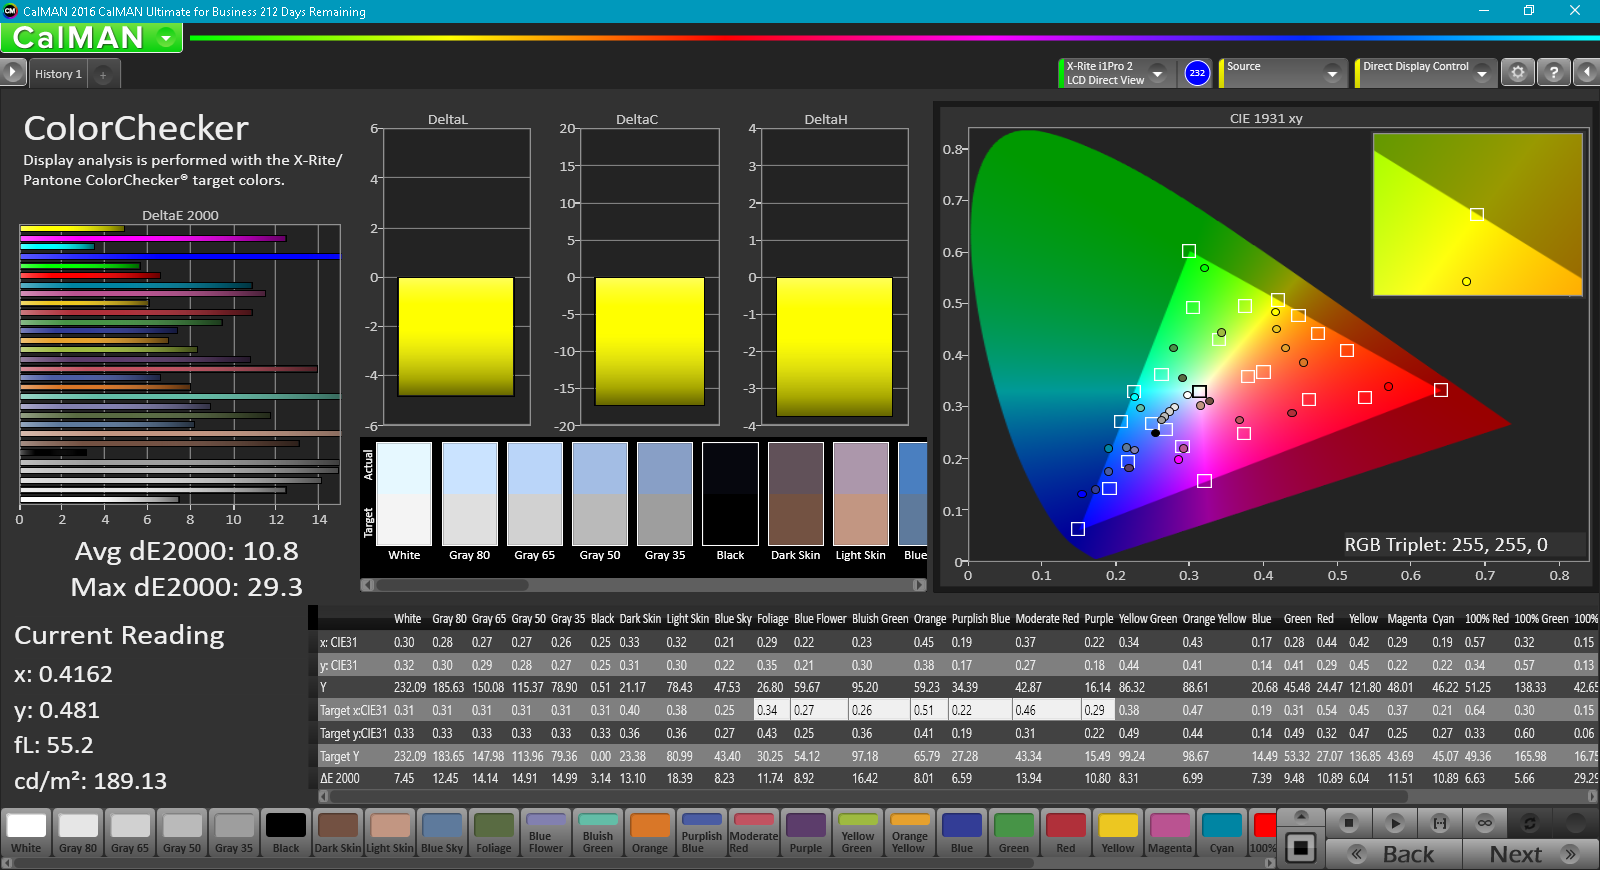The width and height of the screenshot is (1600, 870).
Task: Open the settings gear icon
Action: [1518, 73]
